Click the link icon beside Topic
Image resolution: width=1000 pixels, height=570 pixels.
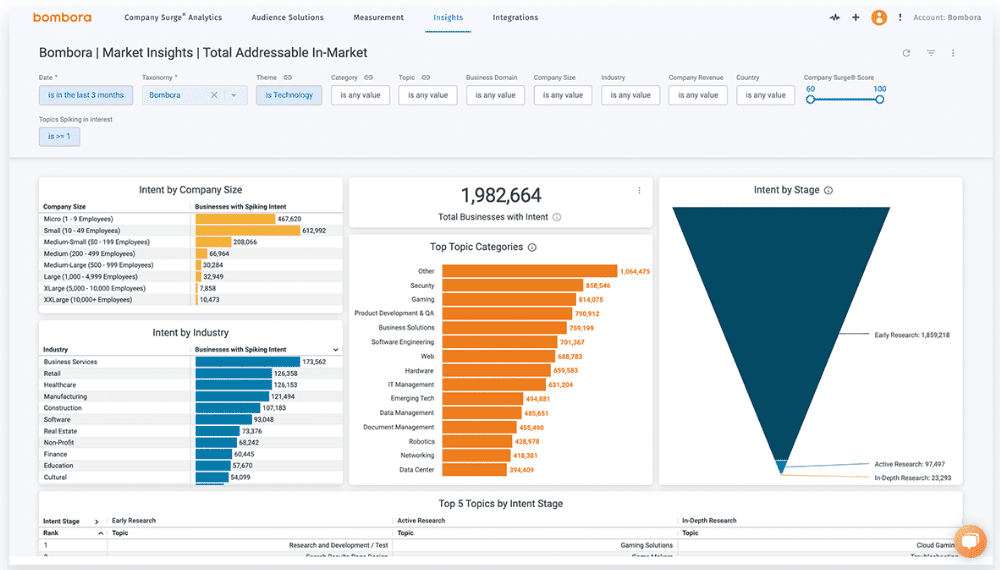point(425,77)
